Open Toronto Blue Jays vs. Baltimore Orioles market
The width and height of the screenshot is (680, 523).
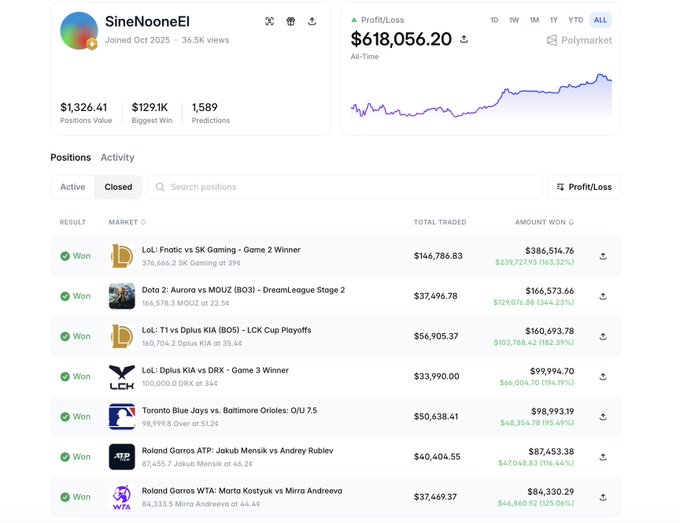[229, 410]
